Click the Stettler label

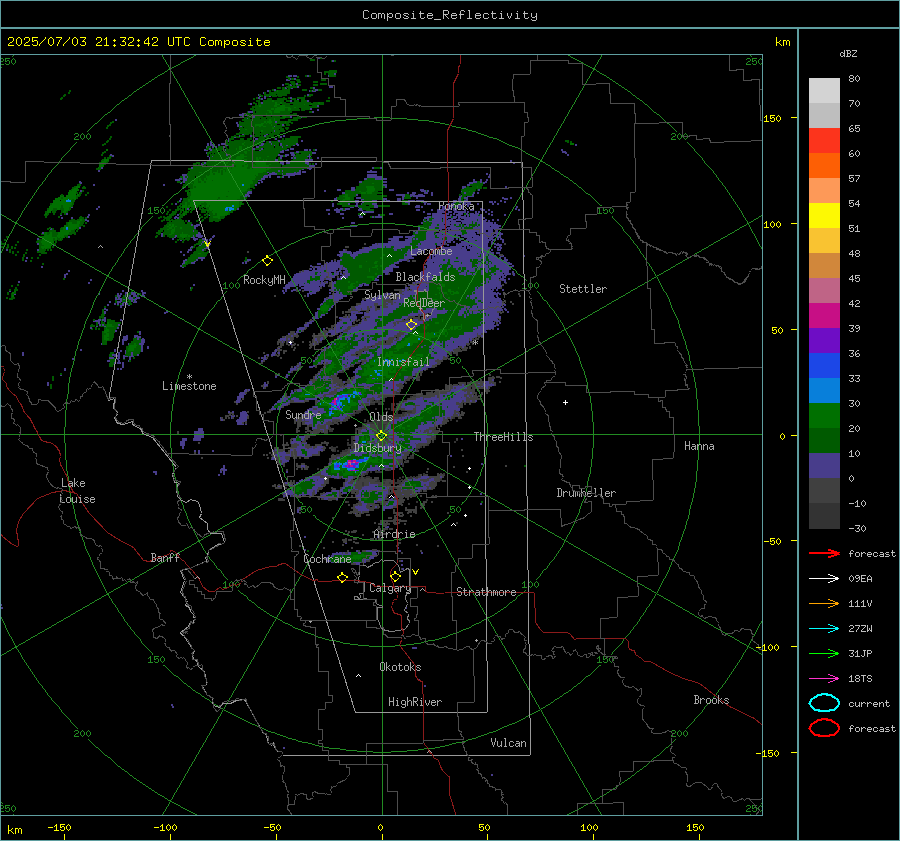(583, 289)
